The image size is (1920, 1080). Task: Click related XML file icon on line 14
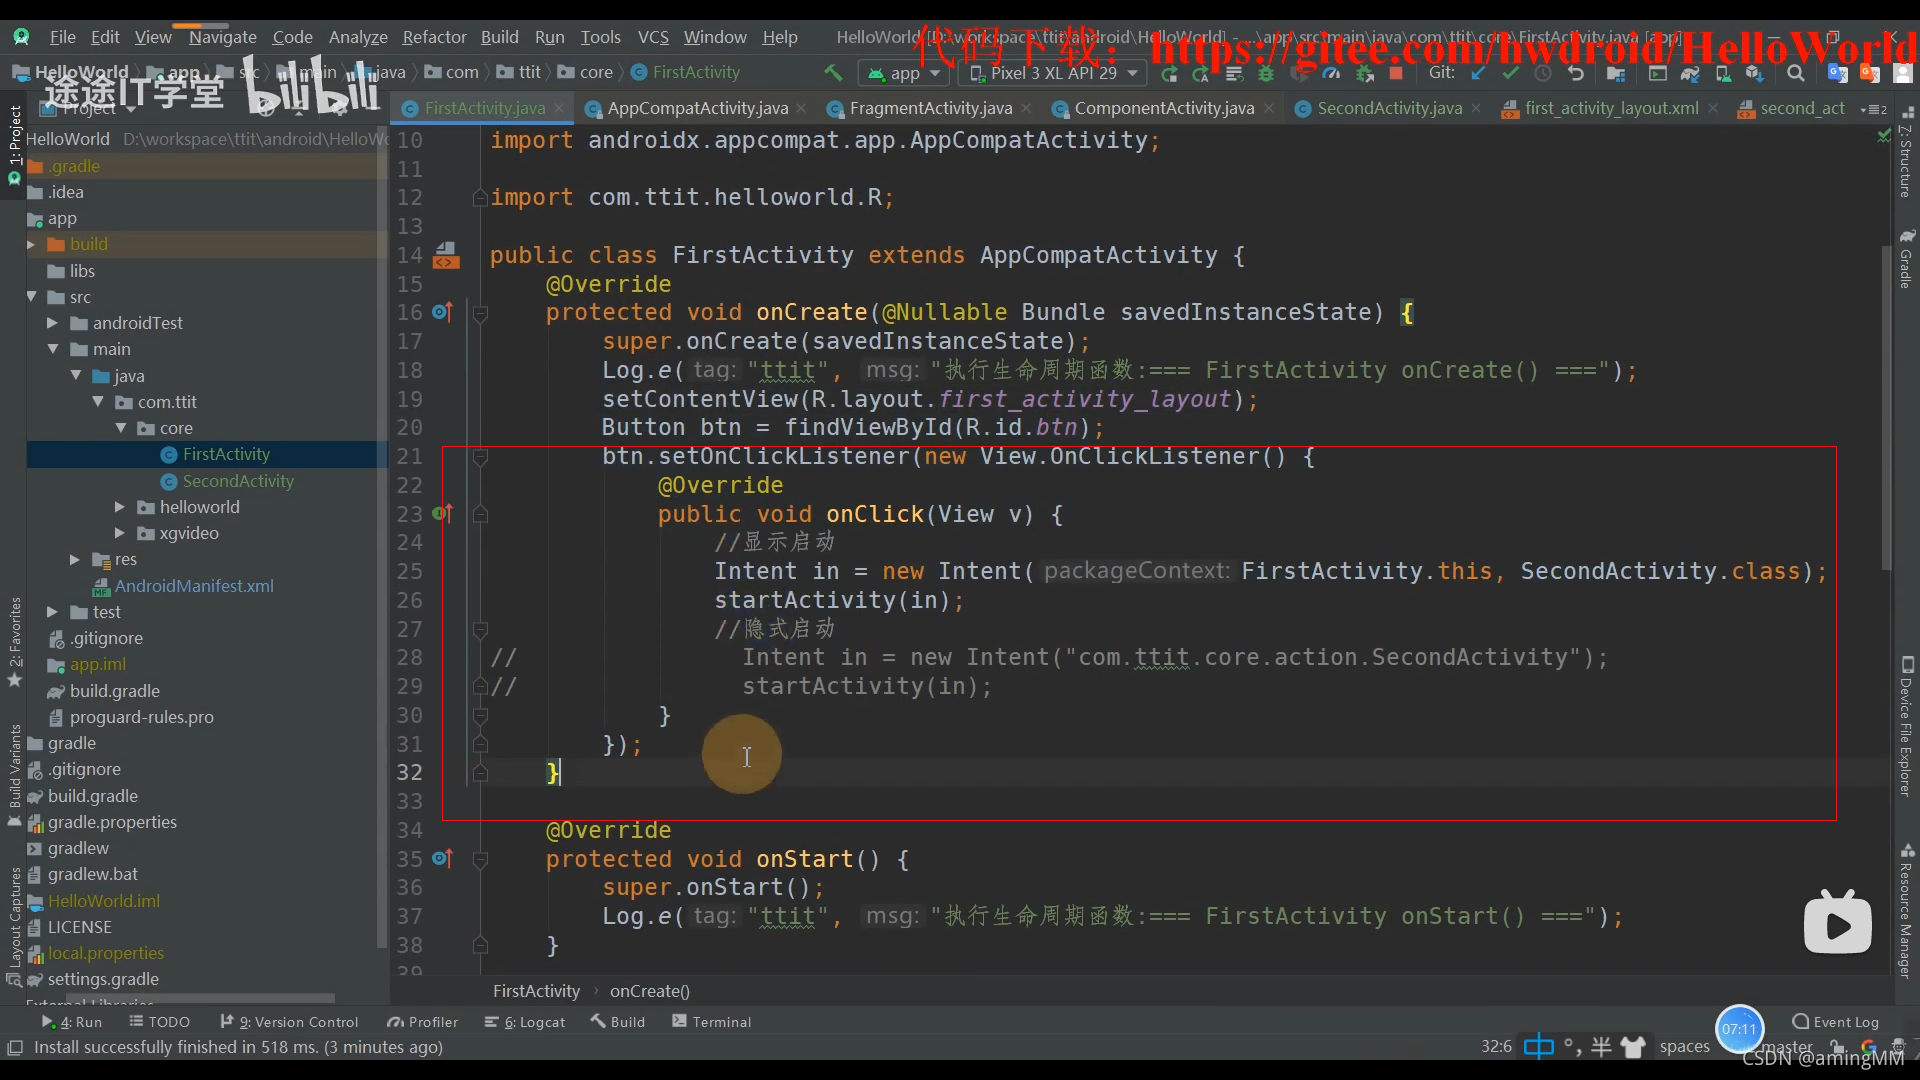pos(446,256)
